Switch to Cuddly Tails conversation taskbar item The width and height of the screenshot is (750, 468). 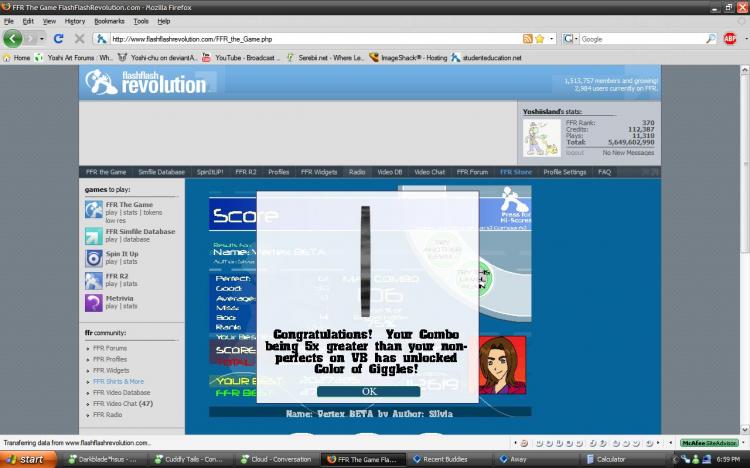(188, 459)
